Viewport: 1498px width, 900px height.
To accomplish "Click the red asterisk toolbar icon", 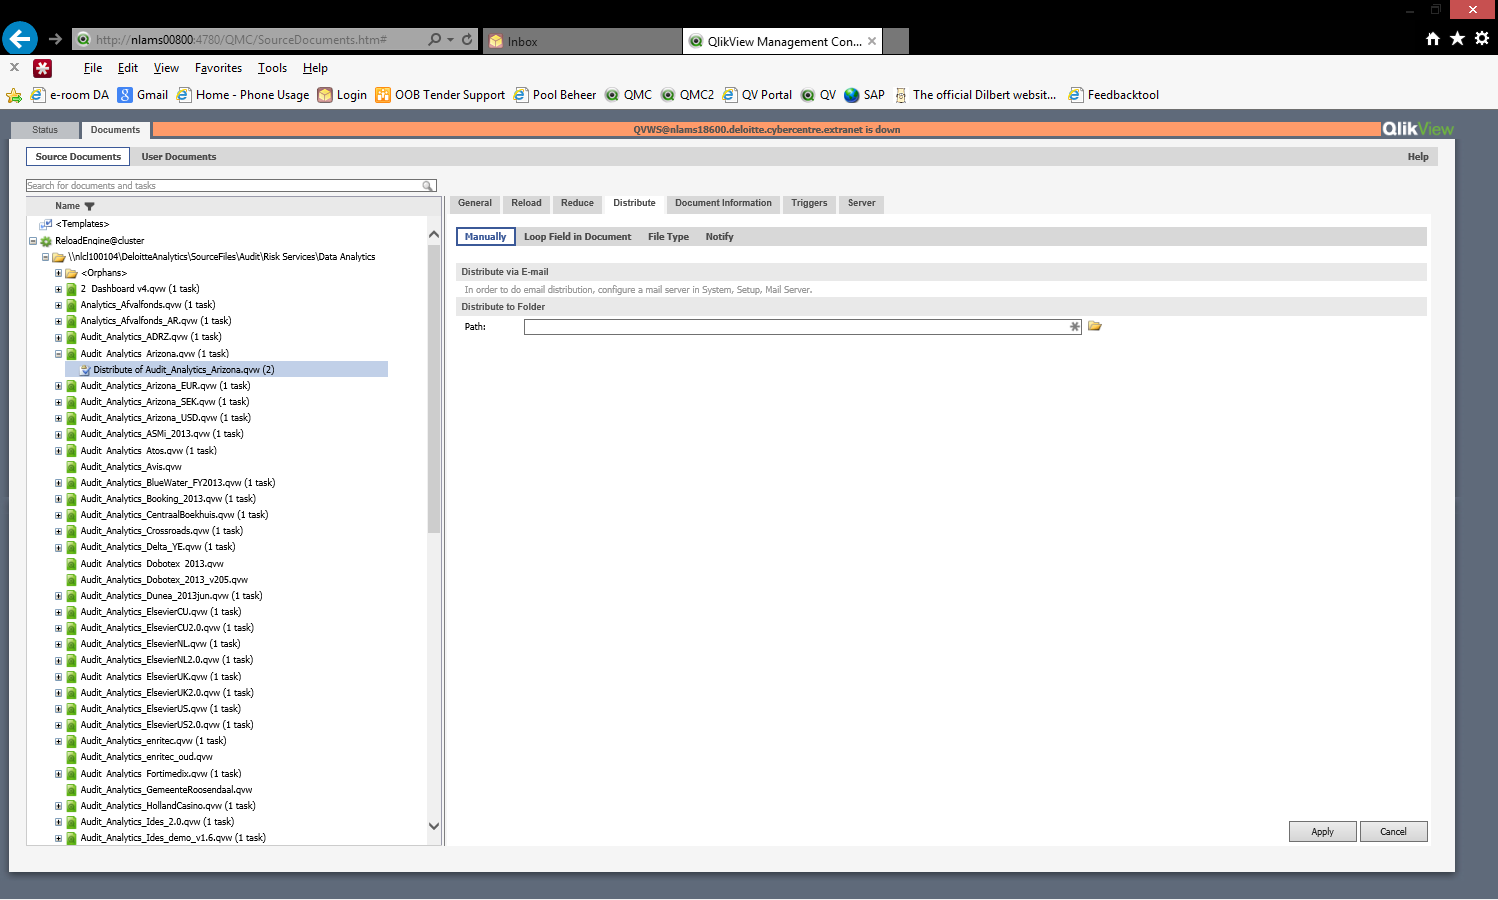I will (42, 68).
